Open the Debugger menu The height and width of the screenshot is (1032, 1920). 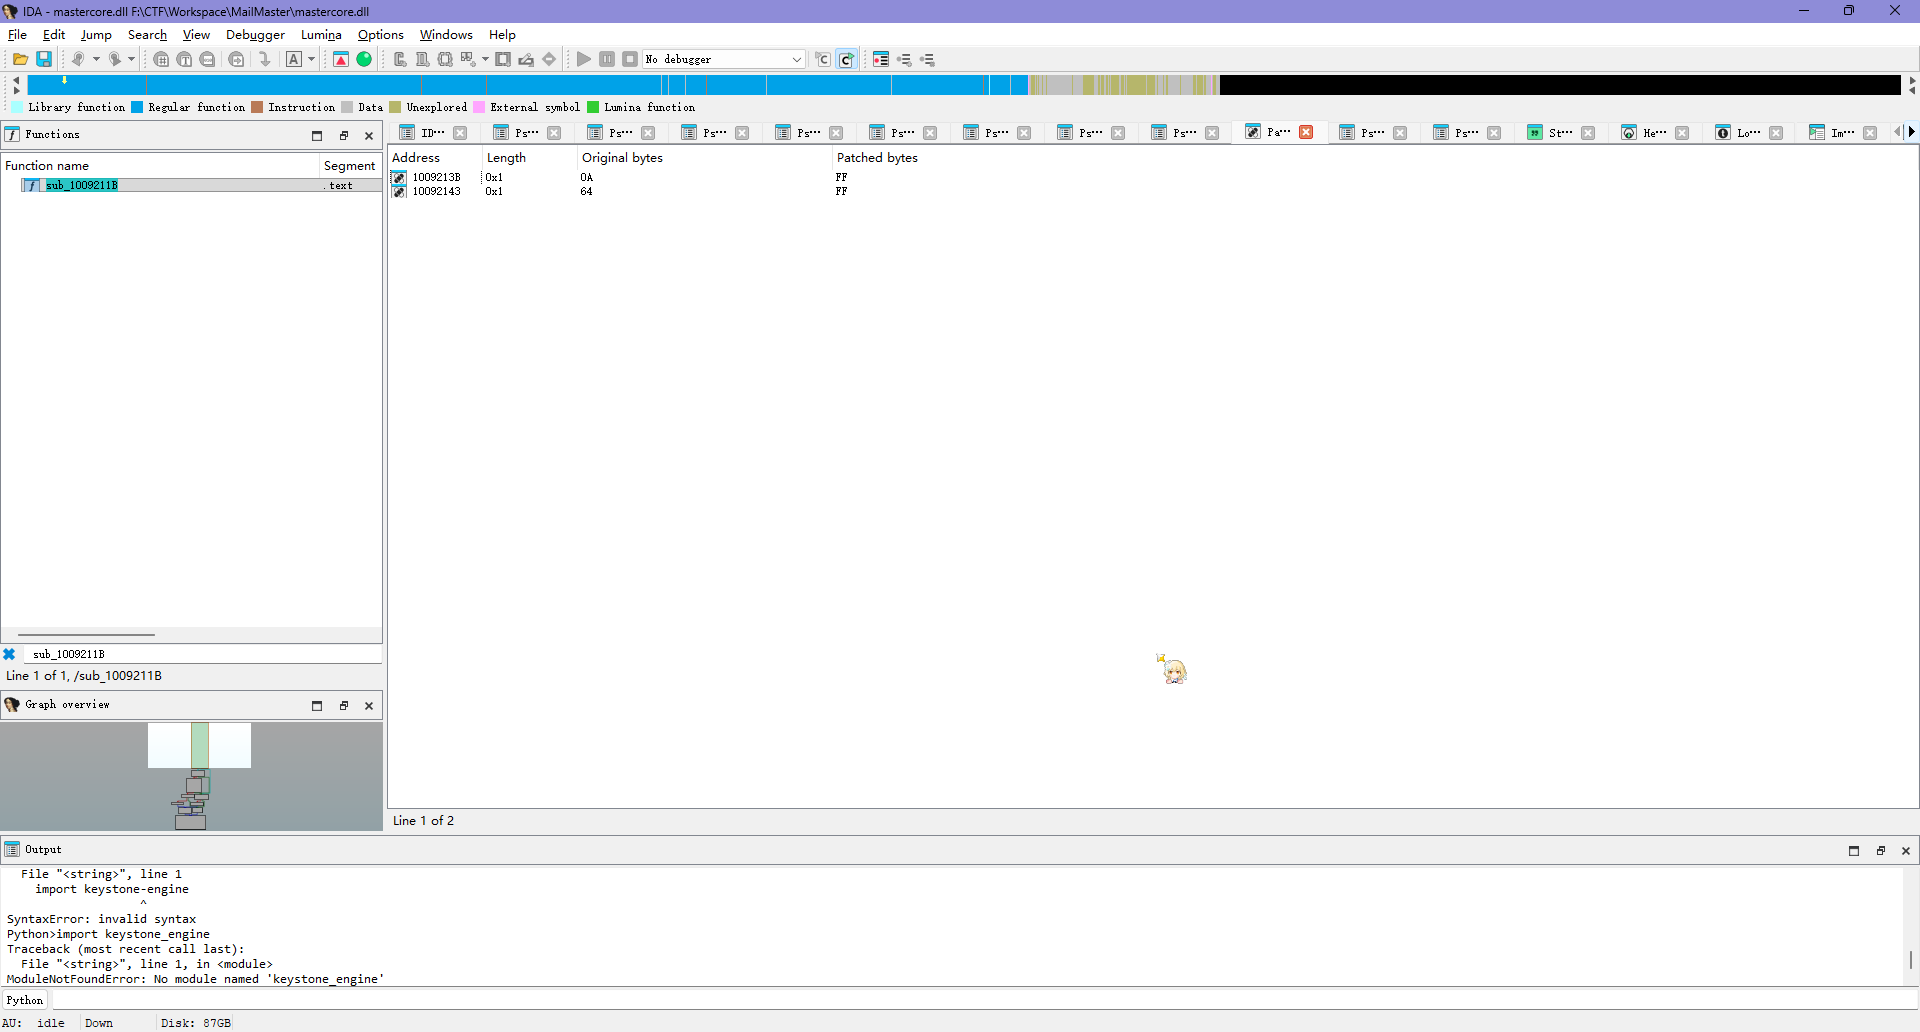pos(255,35)
